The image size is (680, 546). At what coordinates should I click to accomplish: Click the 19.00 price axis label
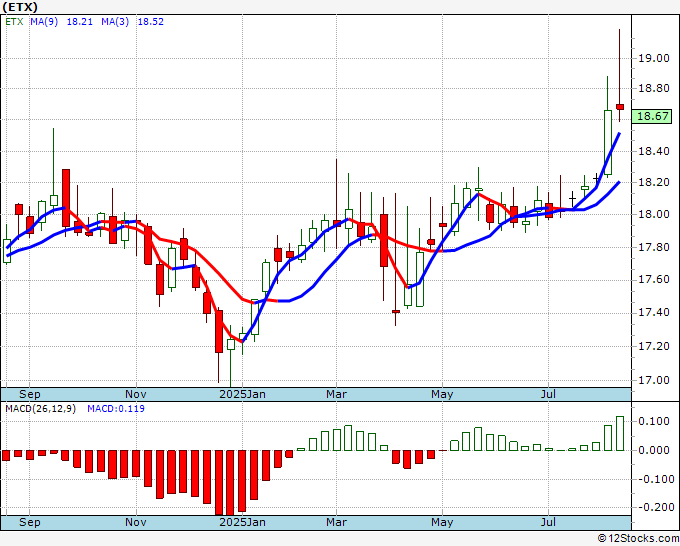click(x=654, y=58)
